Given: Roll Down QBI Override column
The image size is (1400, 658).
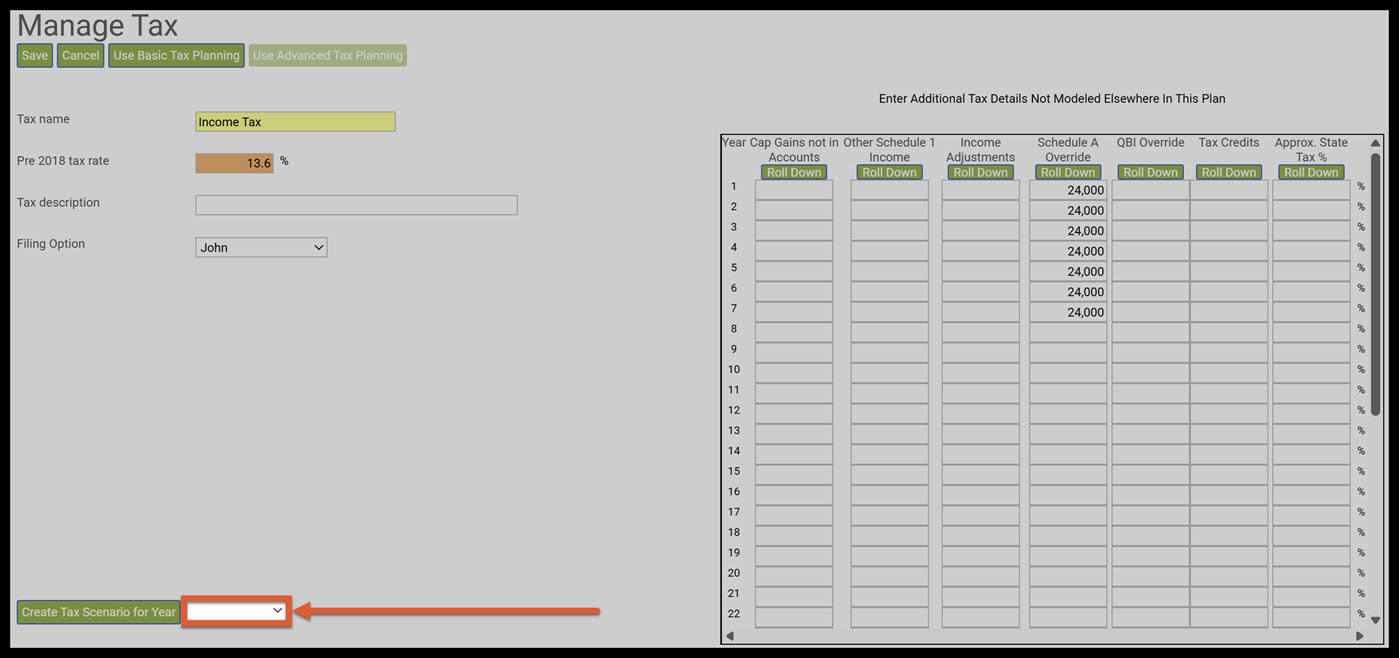Looking at the screenshot, I should pyautogui.click(x=1150, y=172).
